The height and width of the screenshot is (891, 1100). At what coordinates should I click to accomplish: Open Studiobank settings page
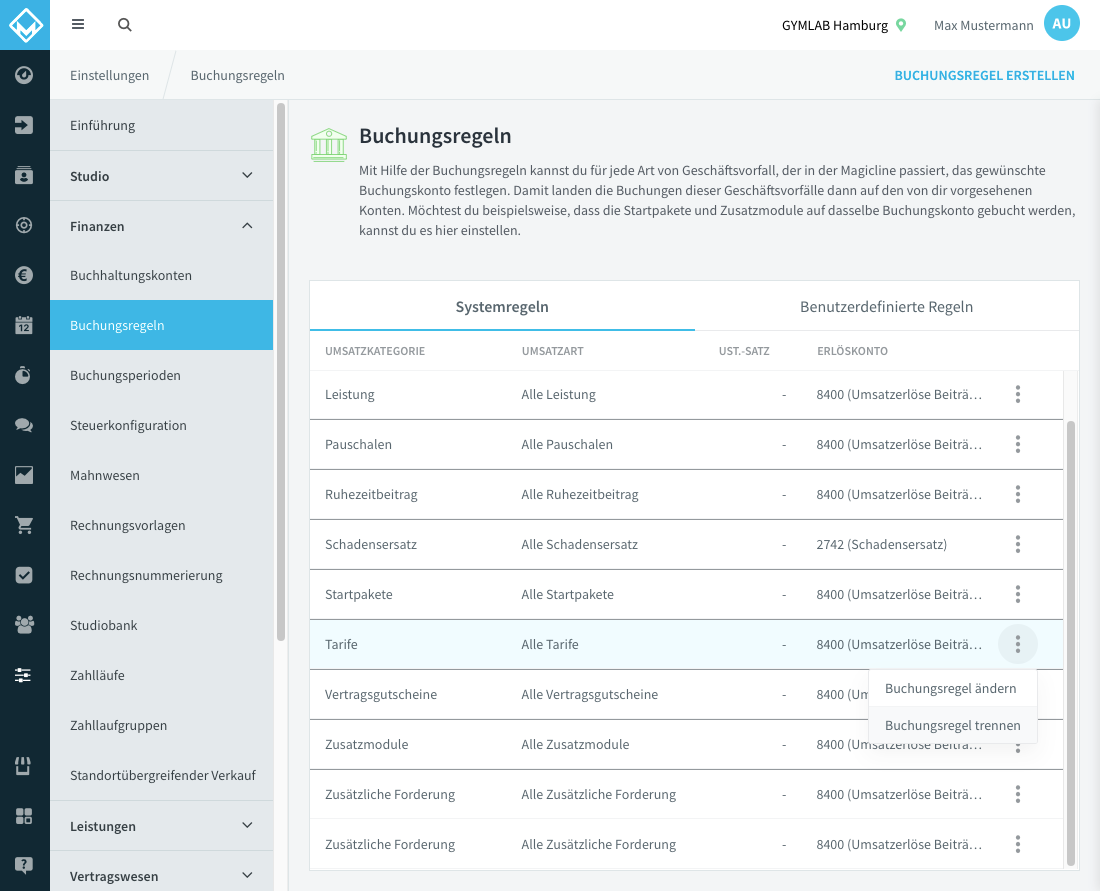161,625
